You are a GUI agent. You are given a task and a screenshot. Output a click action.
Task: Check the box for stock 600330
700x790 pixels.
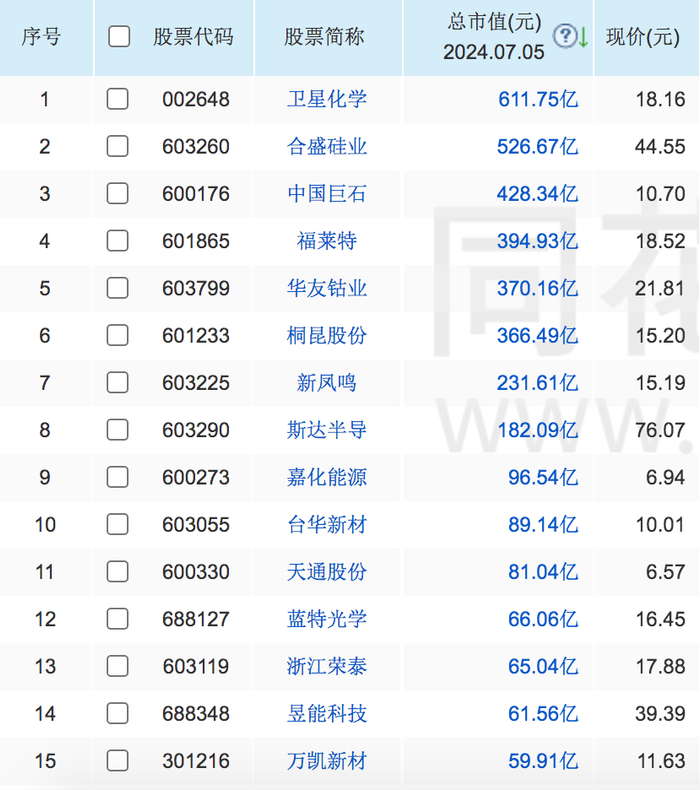point(117,572)
